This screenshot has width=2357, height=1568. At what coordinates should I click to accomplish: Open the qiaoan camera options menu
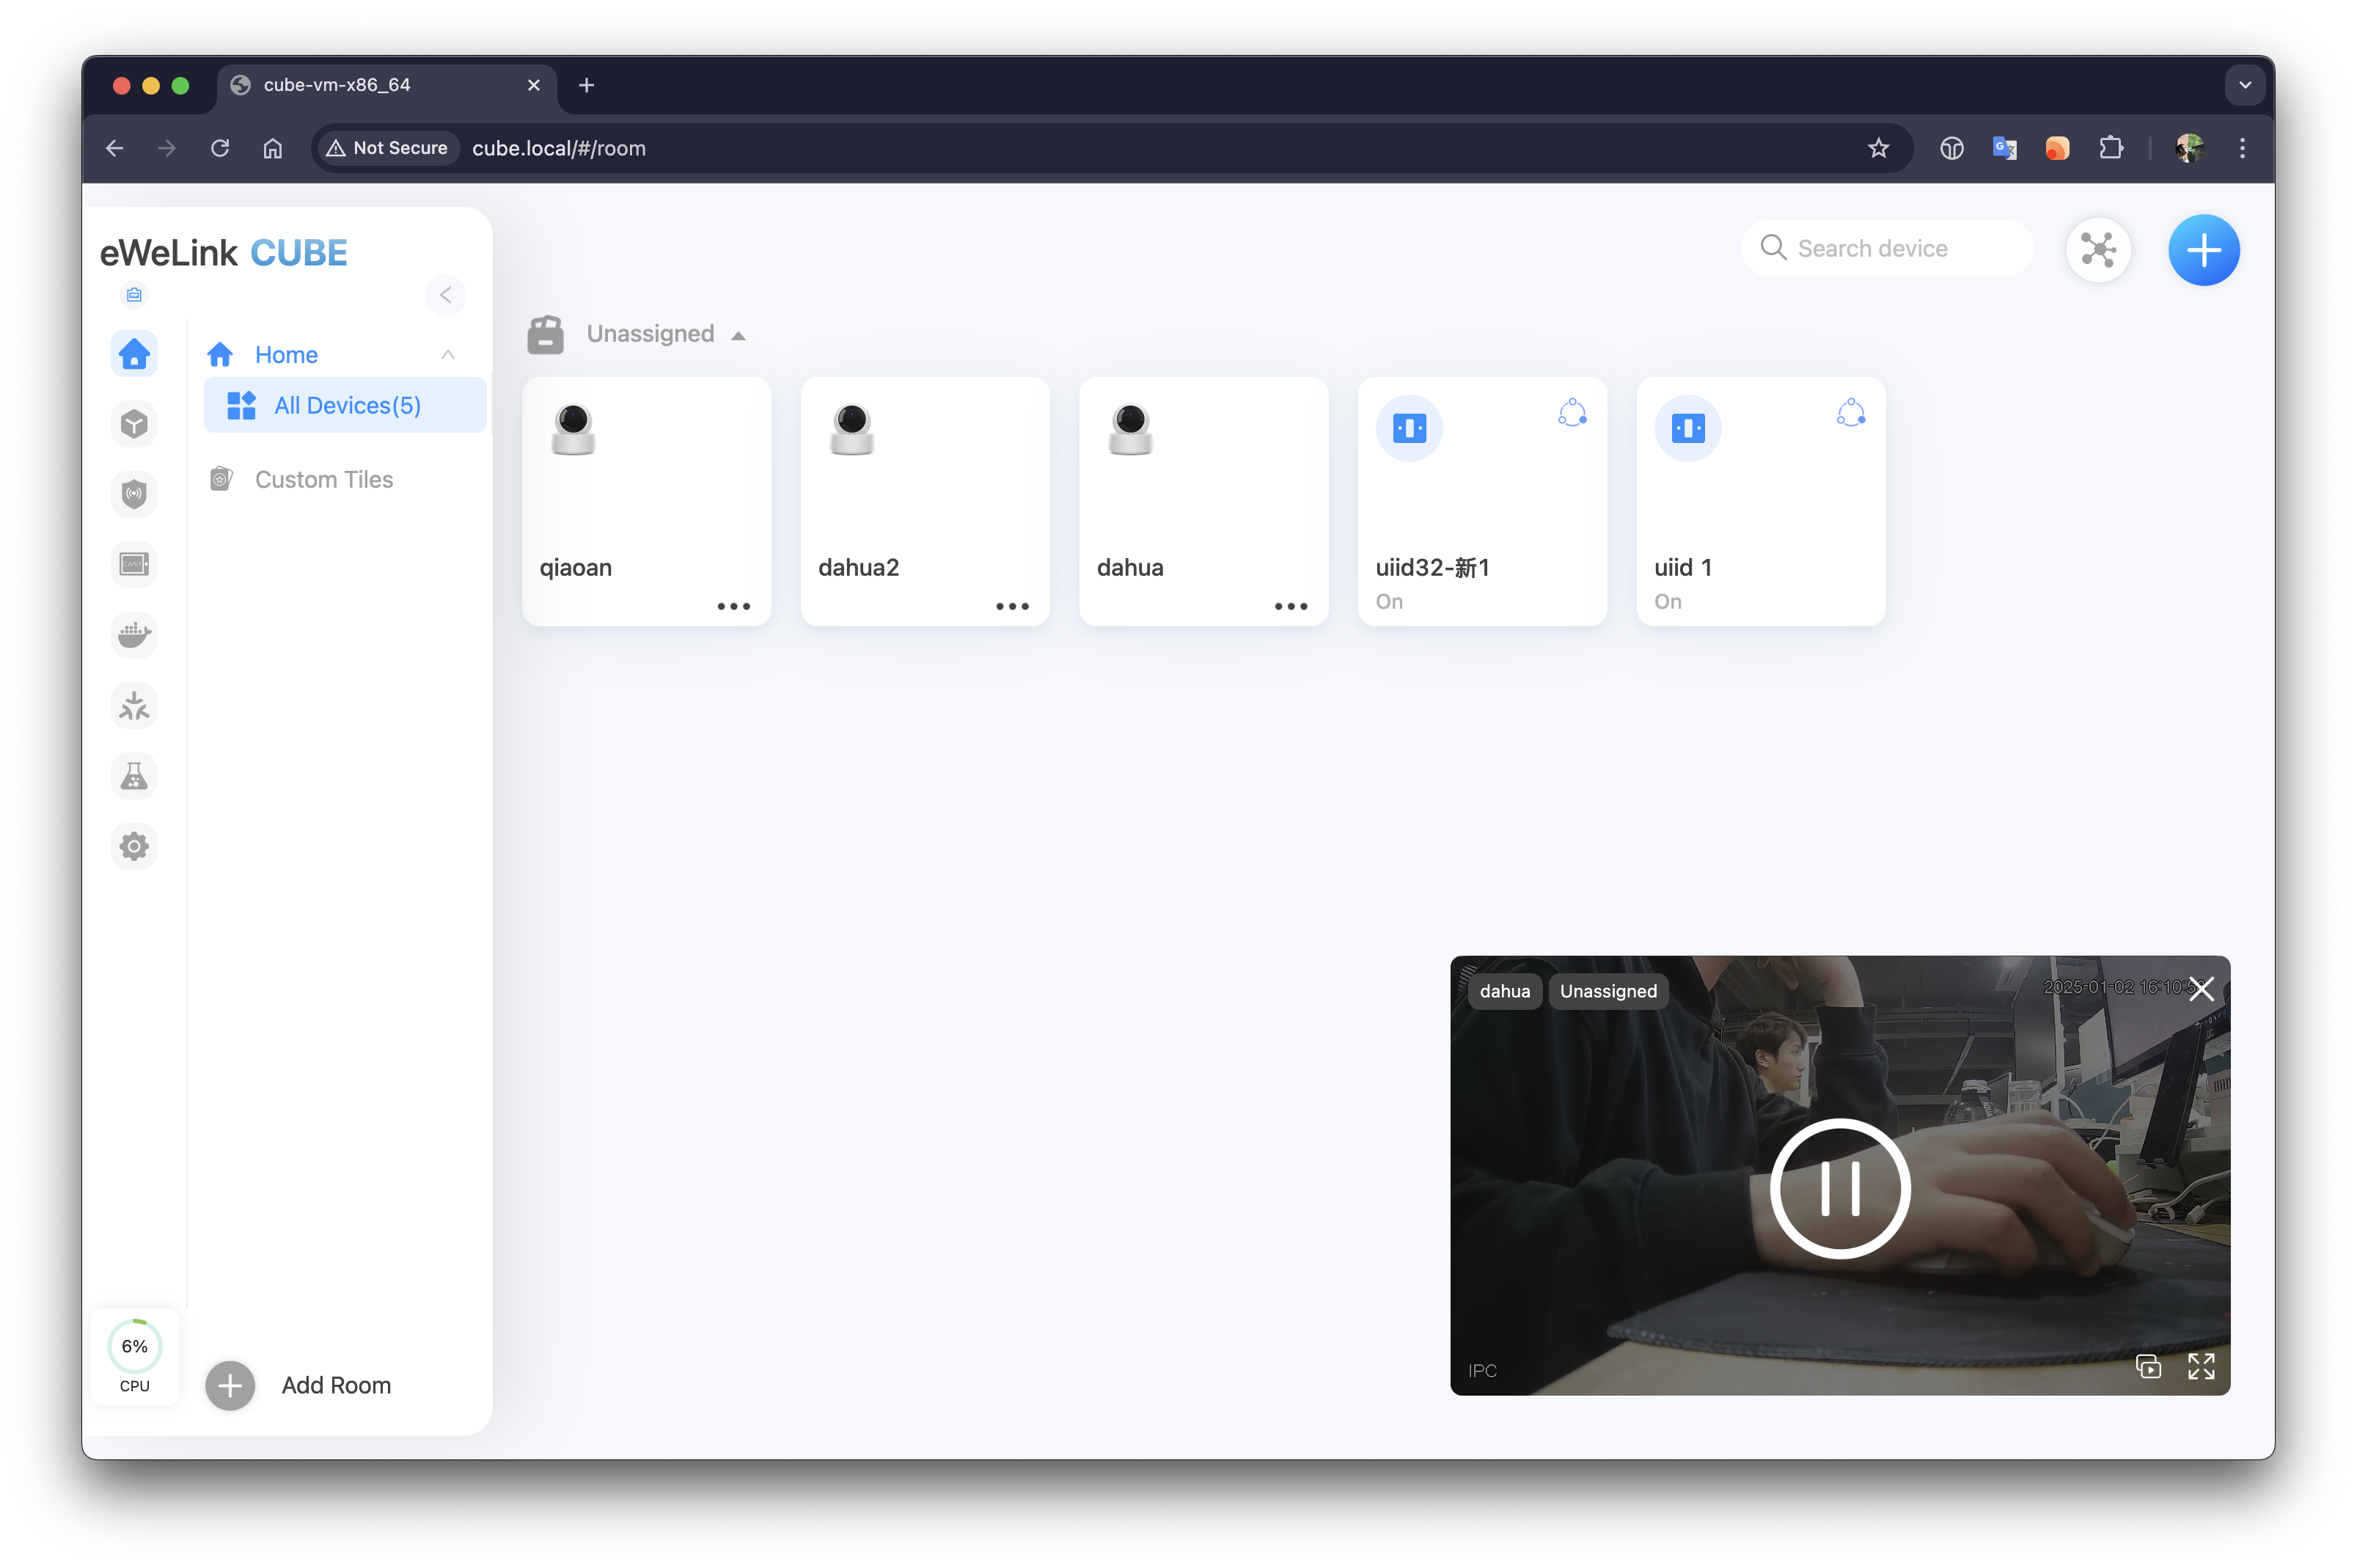click(733, 607)
